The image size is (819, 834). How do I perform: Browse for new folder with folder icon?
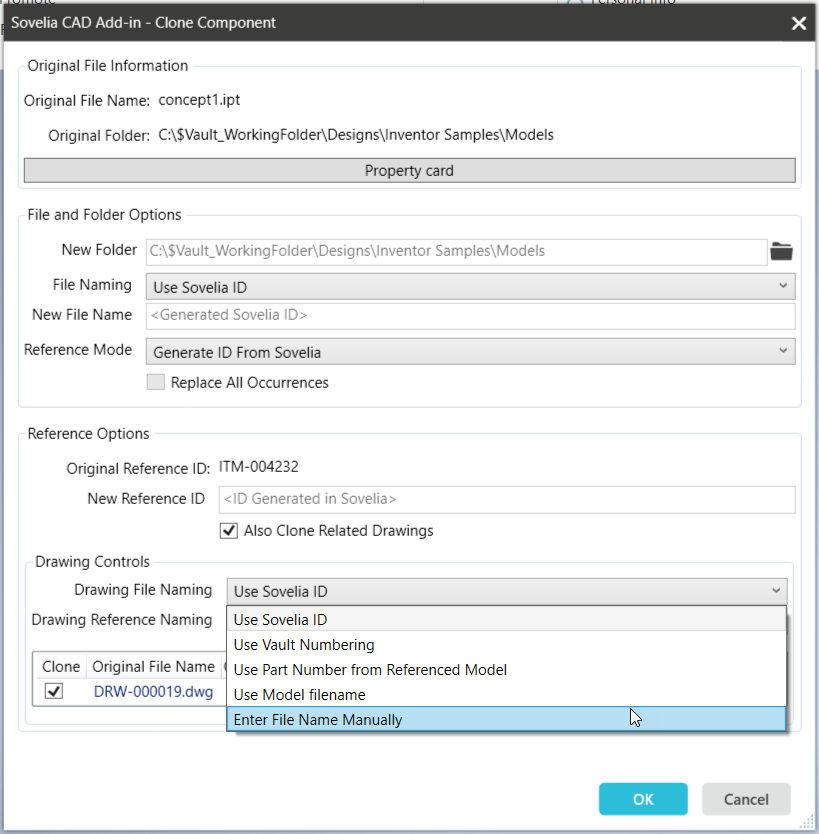click(781, 251)
